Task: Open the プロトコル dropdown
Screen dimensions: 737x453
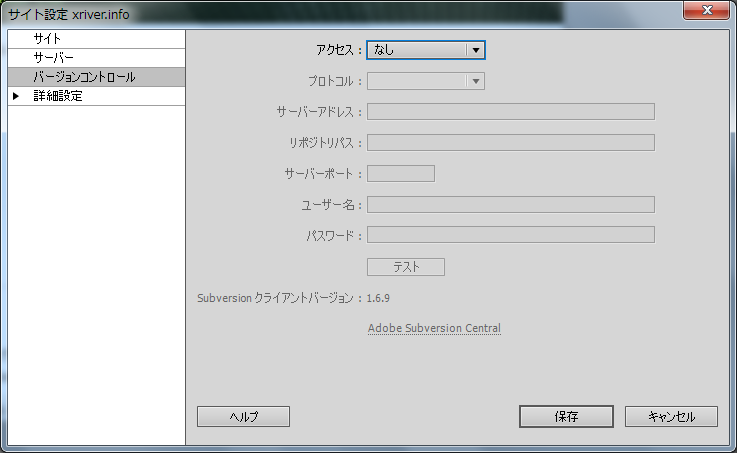Action: 426,81
